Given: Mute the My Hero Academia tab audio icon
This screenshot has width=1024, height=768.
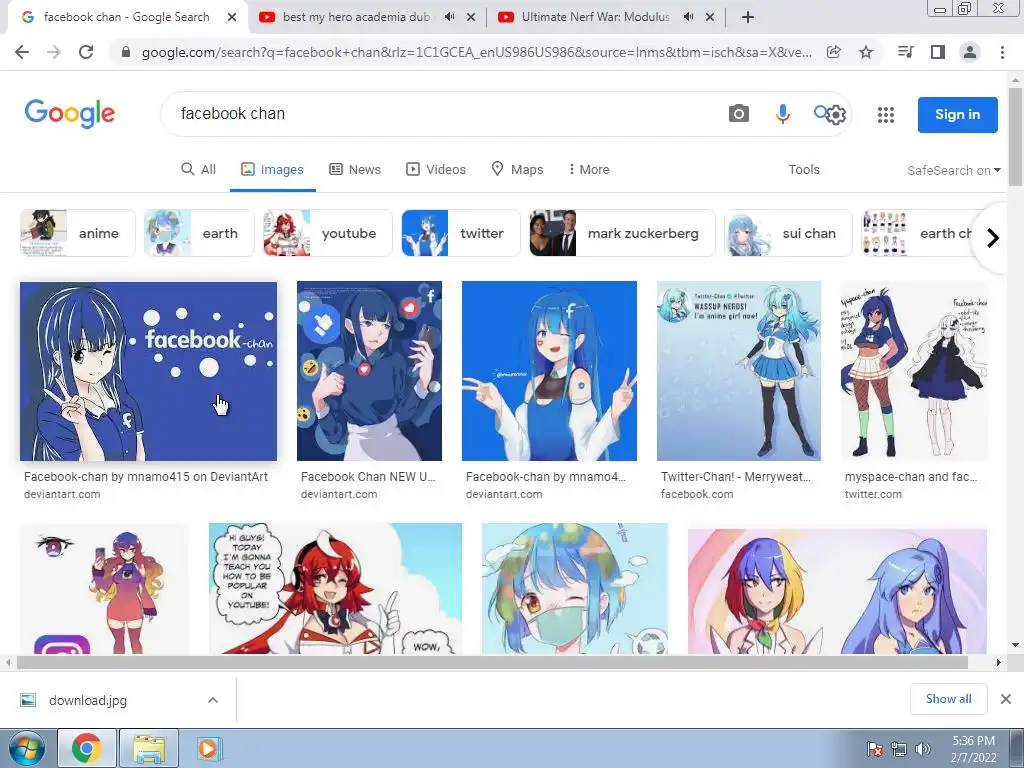Looking at the screenshot, I should tap(449, 17).
